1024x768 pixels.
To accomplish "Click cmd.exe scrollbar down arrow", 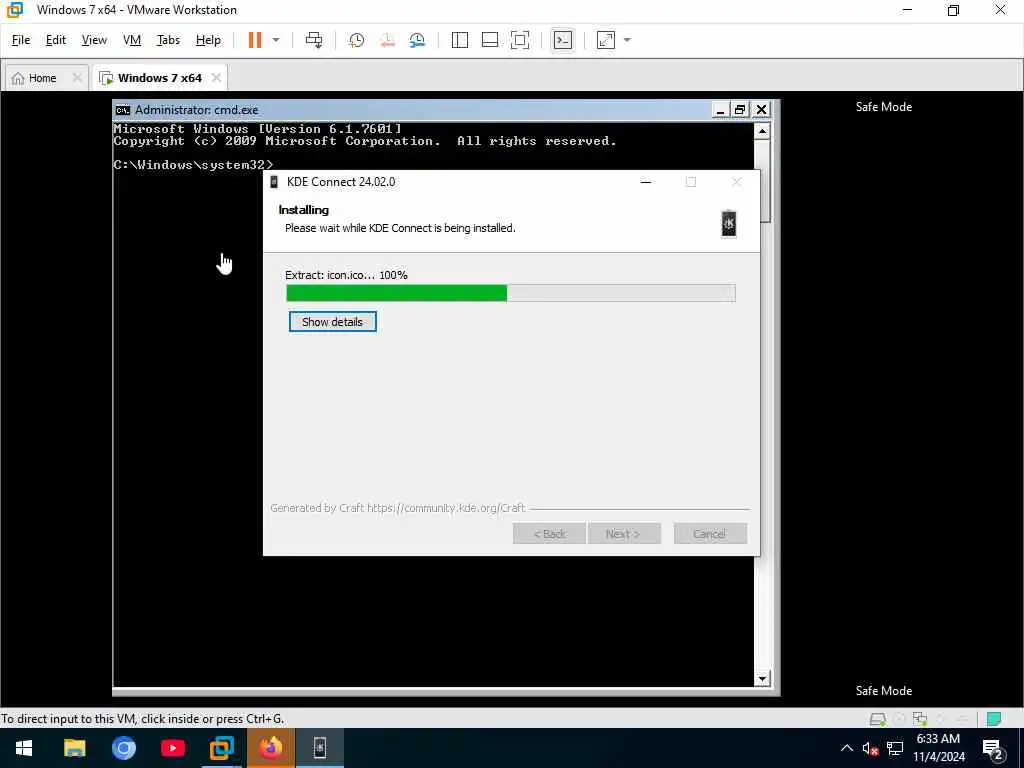I will pos(761,679).
